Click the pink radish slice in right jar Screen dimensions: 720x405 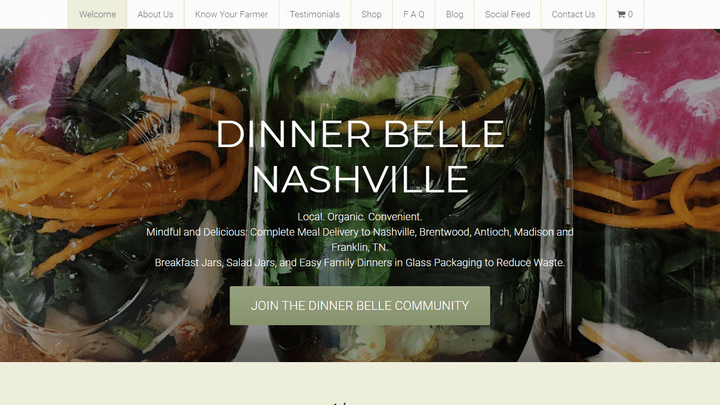click(661, 92)
